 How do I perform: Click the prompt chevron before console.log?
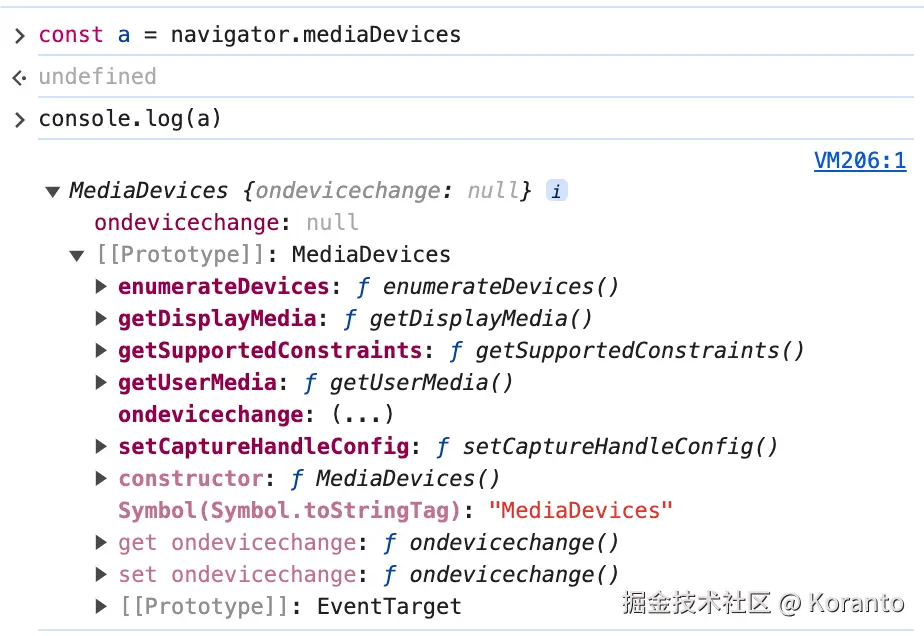tap(20, 120)
